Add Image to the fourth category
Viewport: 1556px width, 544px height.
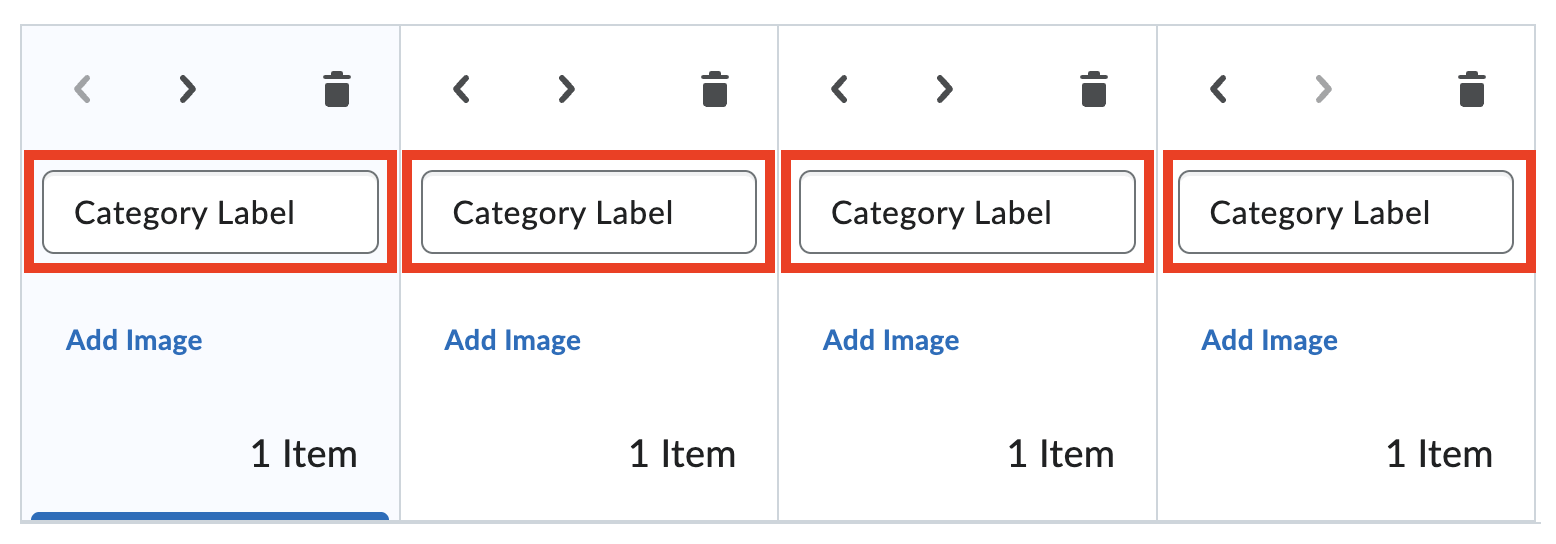tap(1270, 340)
